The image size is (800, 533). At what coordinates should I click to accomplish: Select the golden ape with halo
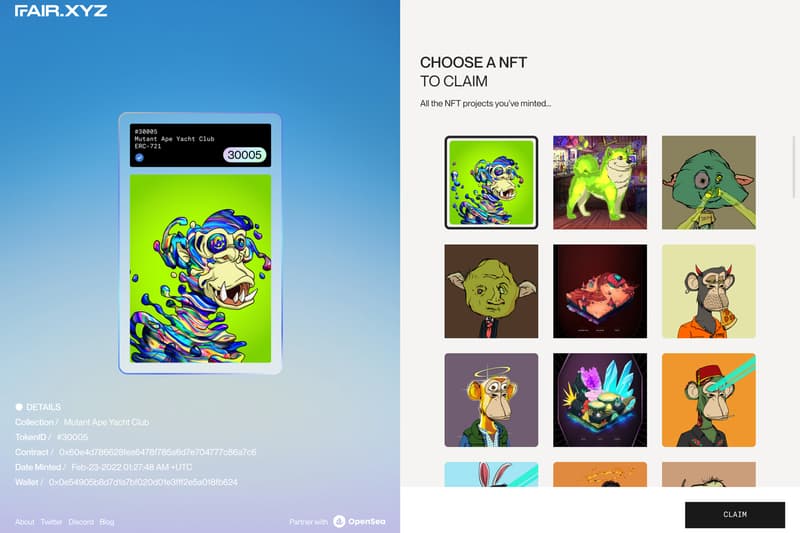pyautogui.click(x=491, y=400)
